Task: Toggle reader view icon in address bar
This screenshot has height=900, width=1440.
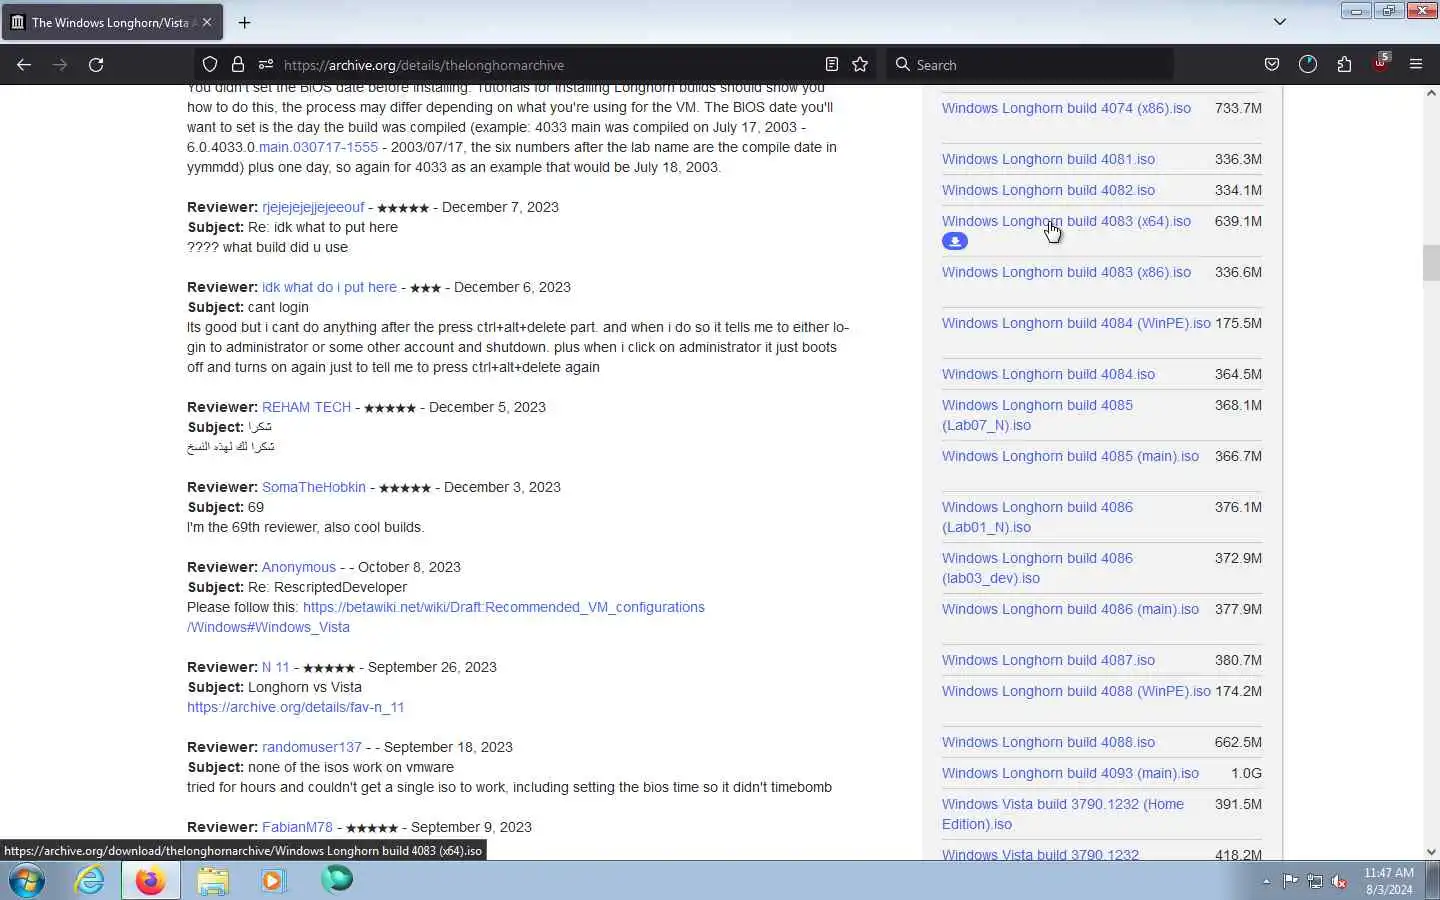Action: pos(832,65)
